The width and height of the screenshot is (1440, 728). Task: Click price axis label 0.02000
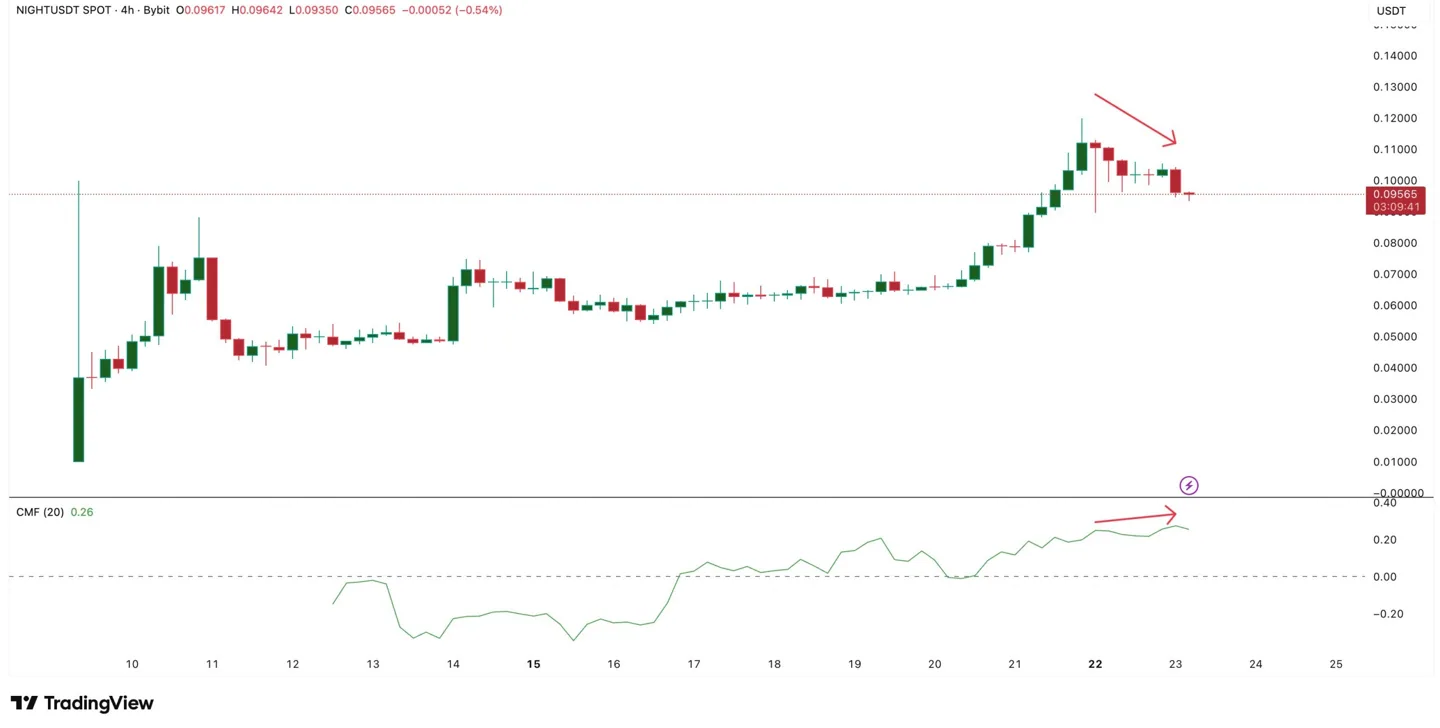pyautogui.click(x=1395, y=430)
